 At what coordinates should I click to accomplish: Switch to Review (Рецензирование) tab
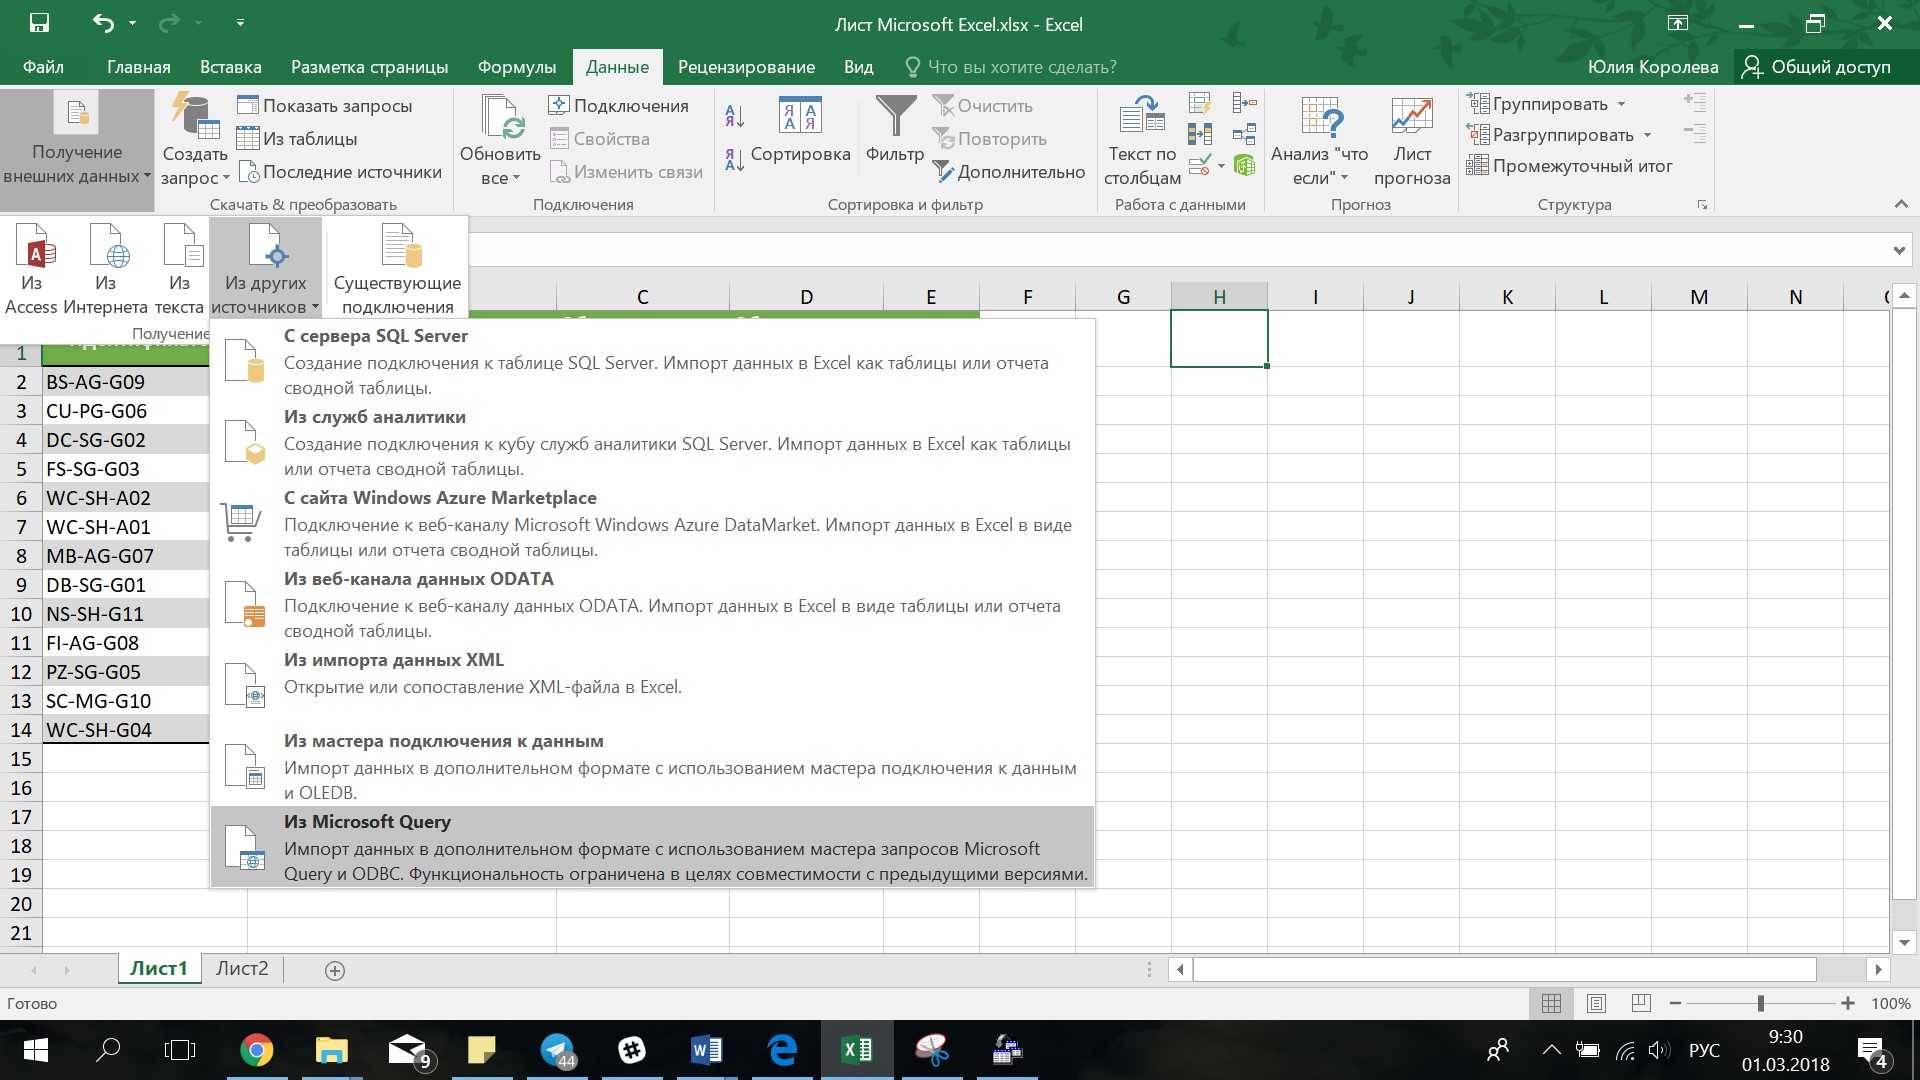click(746, 67)
